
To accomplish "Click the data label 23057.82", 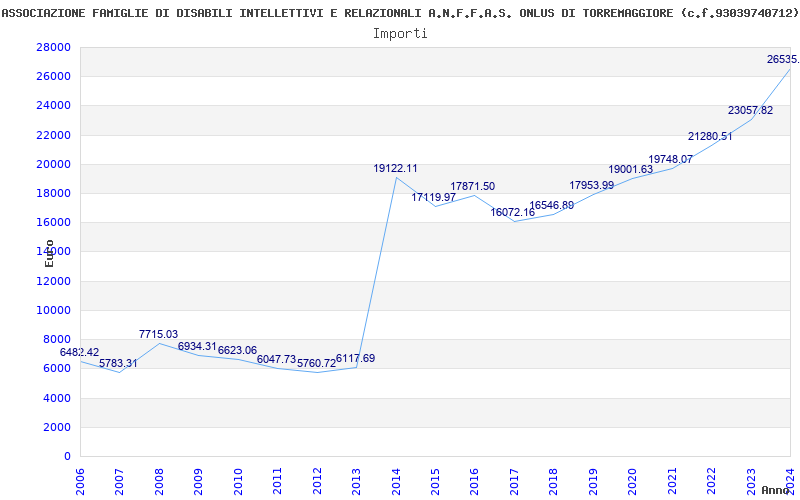I will (x=751, y=110).
